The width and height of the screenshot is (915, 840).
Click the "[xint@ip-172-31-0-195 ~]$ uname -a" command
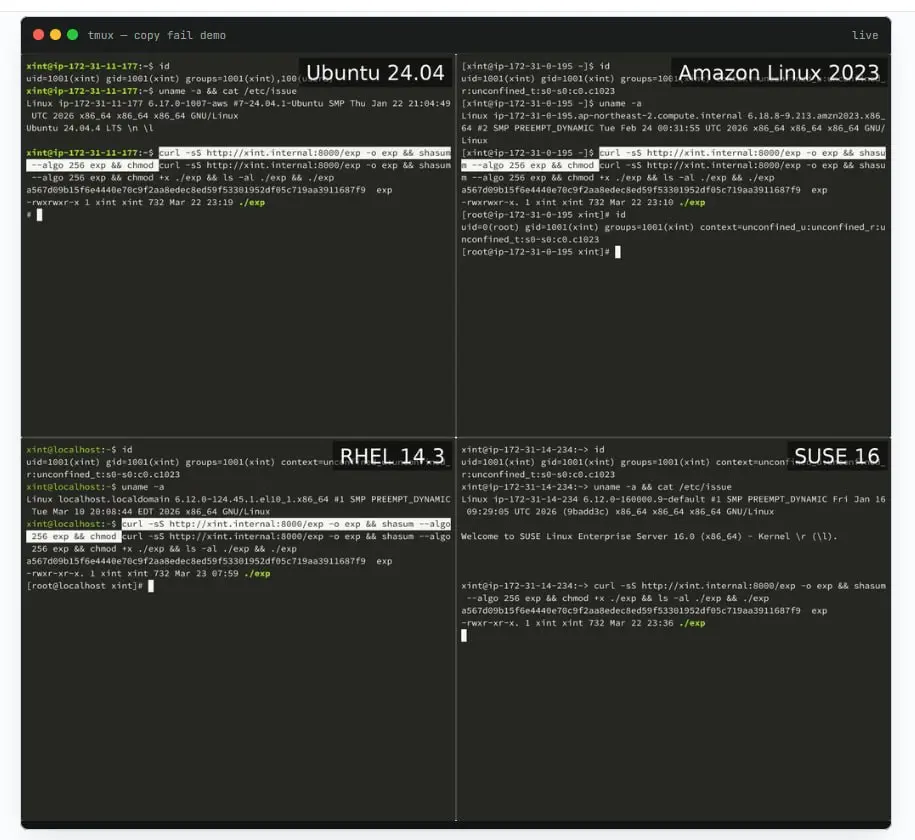pos(551,103)
